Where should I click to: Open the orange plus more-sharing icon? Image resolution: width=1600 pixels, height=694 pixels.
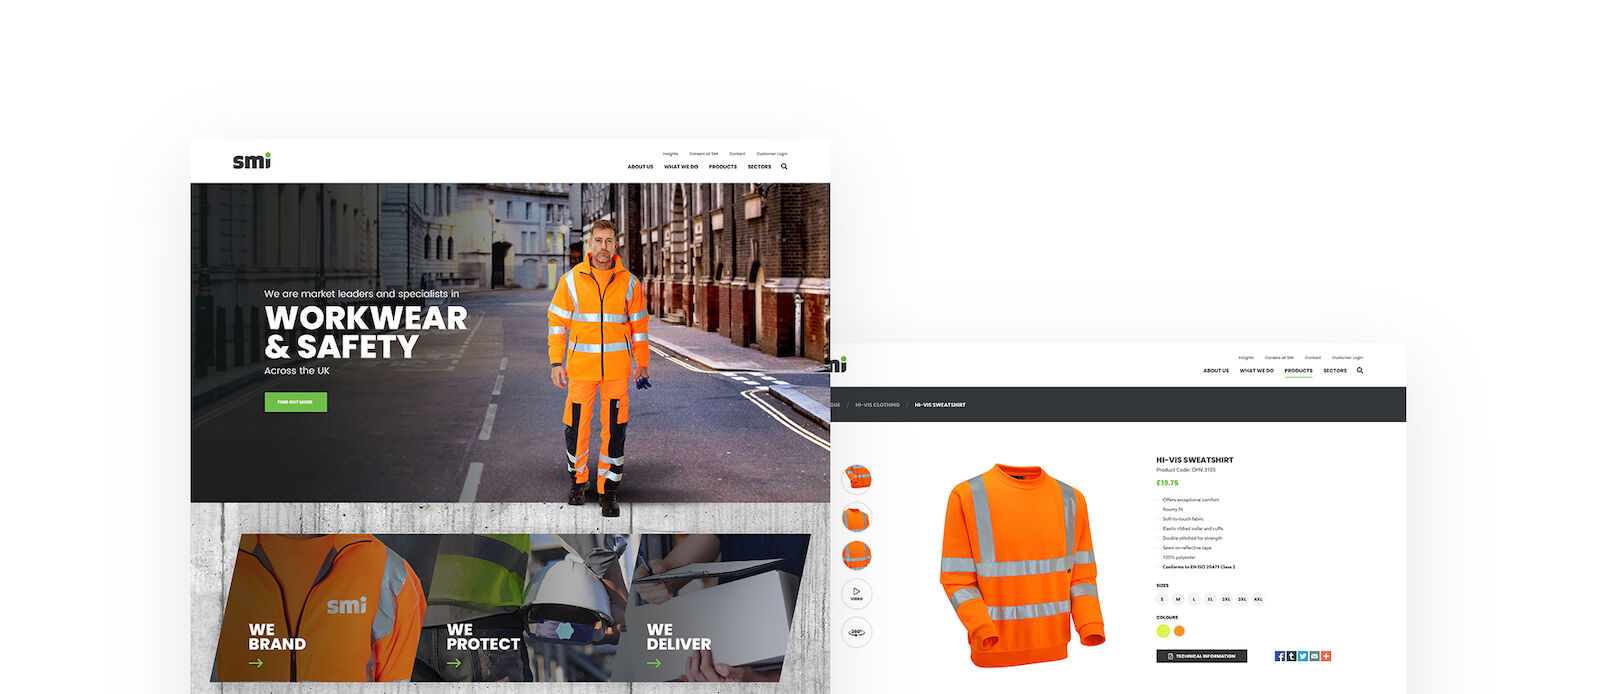click(x=1326, y=656)
